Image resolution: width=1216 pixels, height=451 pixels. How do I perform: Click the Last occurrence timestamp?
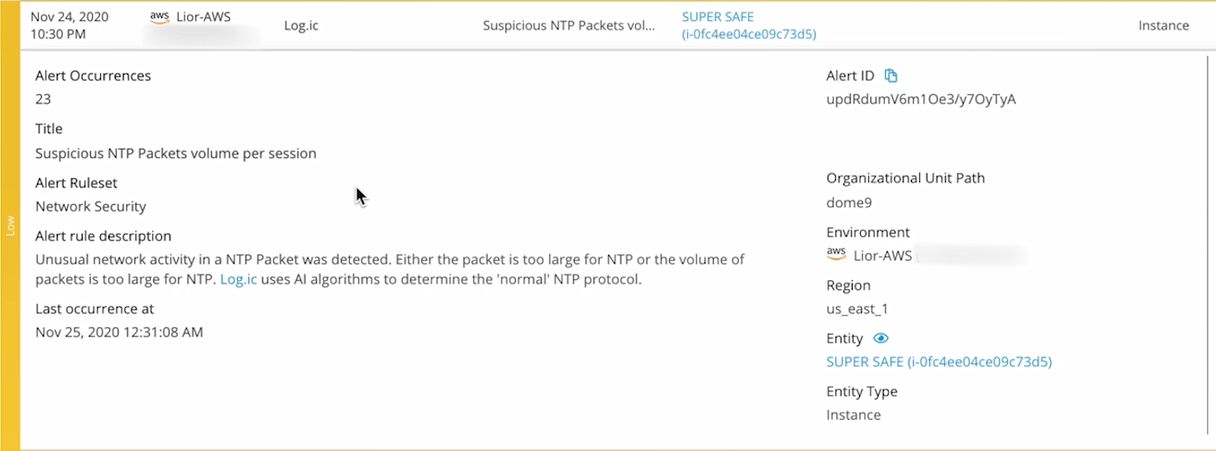pyautogui.click(x=119, y=332)
